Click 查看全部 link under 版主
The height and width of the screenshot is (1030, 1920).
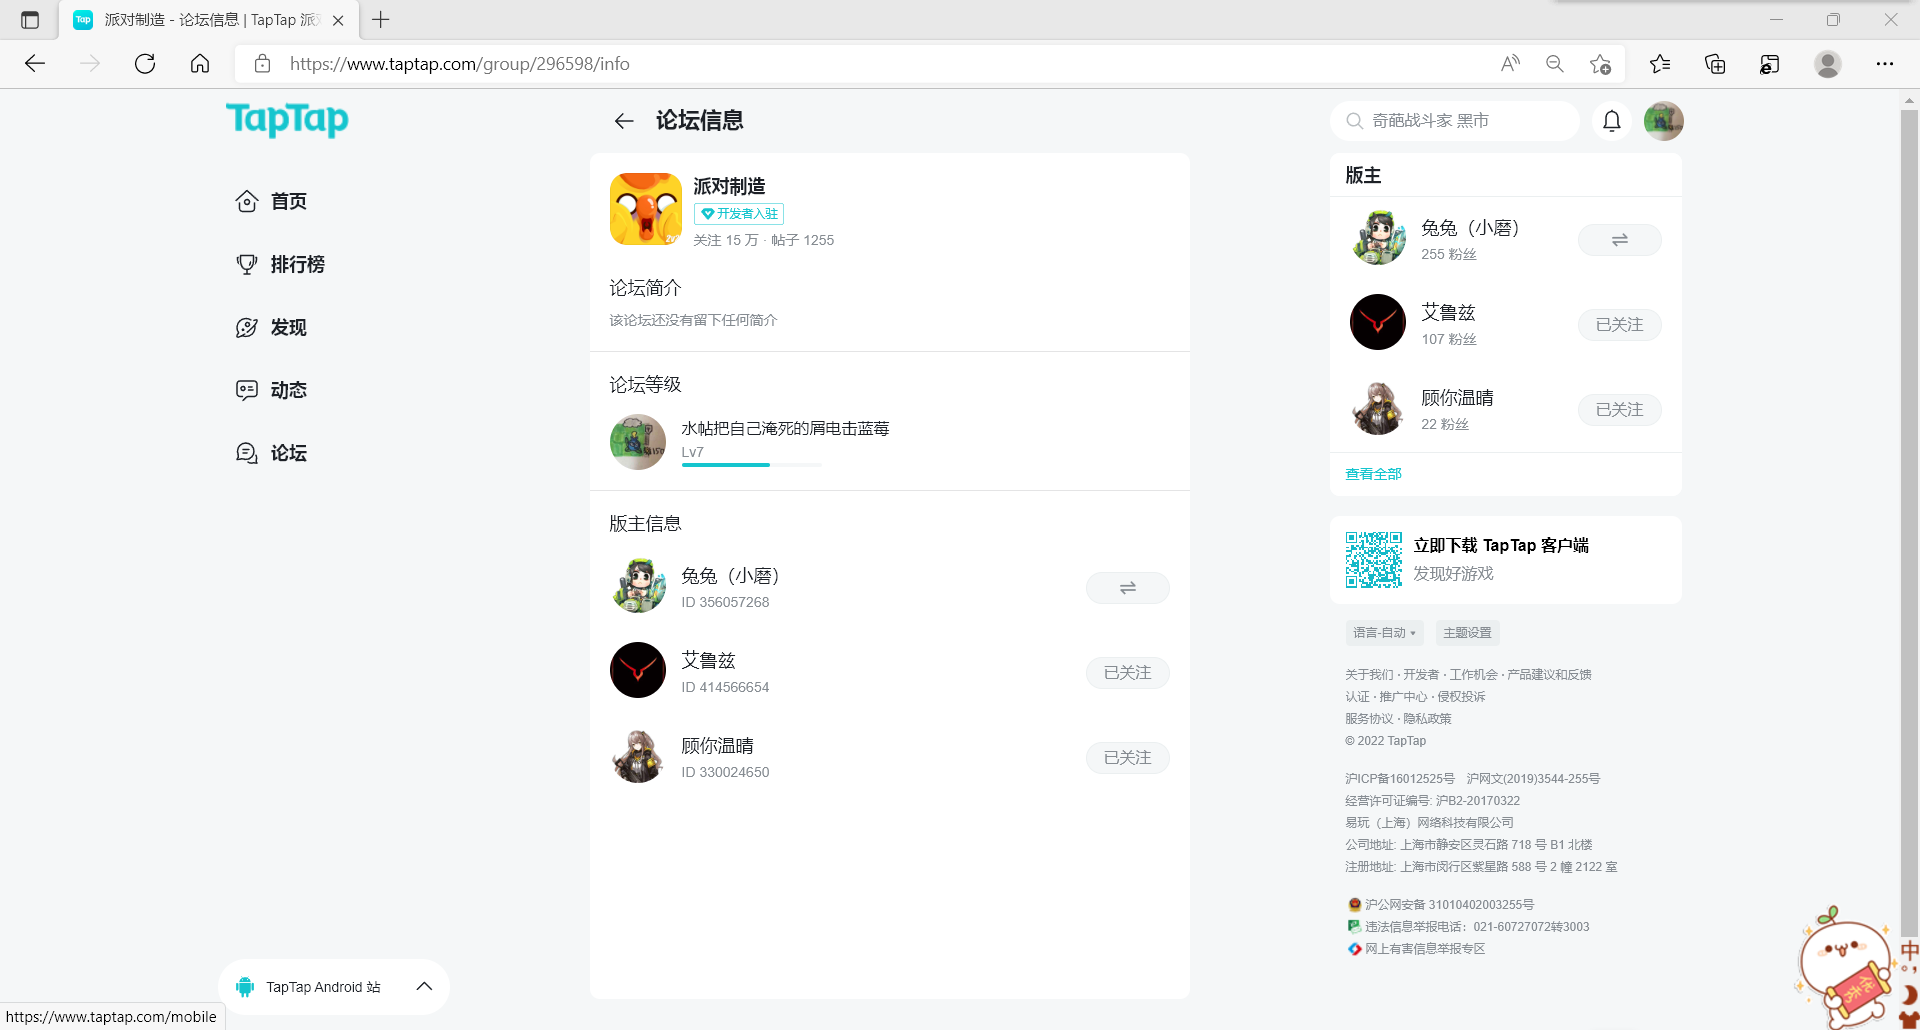coord(1373,474)
